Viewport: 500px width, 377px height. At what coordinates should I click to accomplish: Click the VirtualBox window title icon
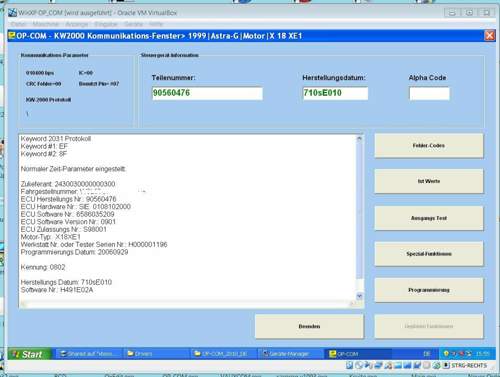point(12,13)
